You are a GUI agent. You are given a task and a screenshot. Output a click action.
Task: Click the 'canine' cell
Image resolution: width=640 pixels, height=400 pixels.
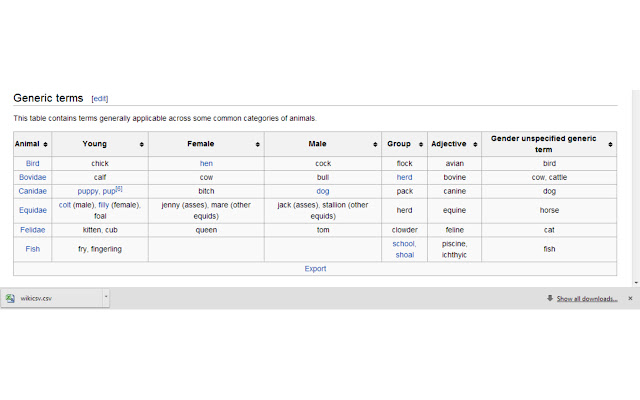[x=454, y=191]
